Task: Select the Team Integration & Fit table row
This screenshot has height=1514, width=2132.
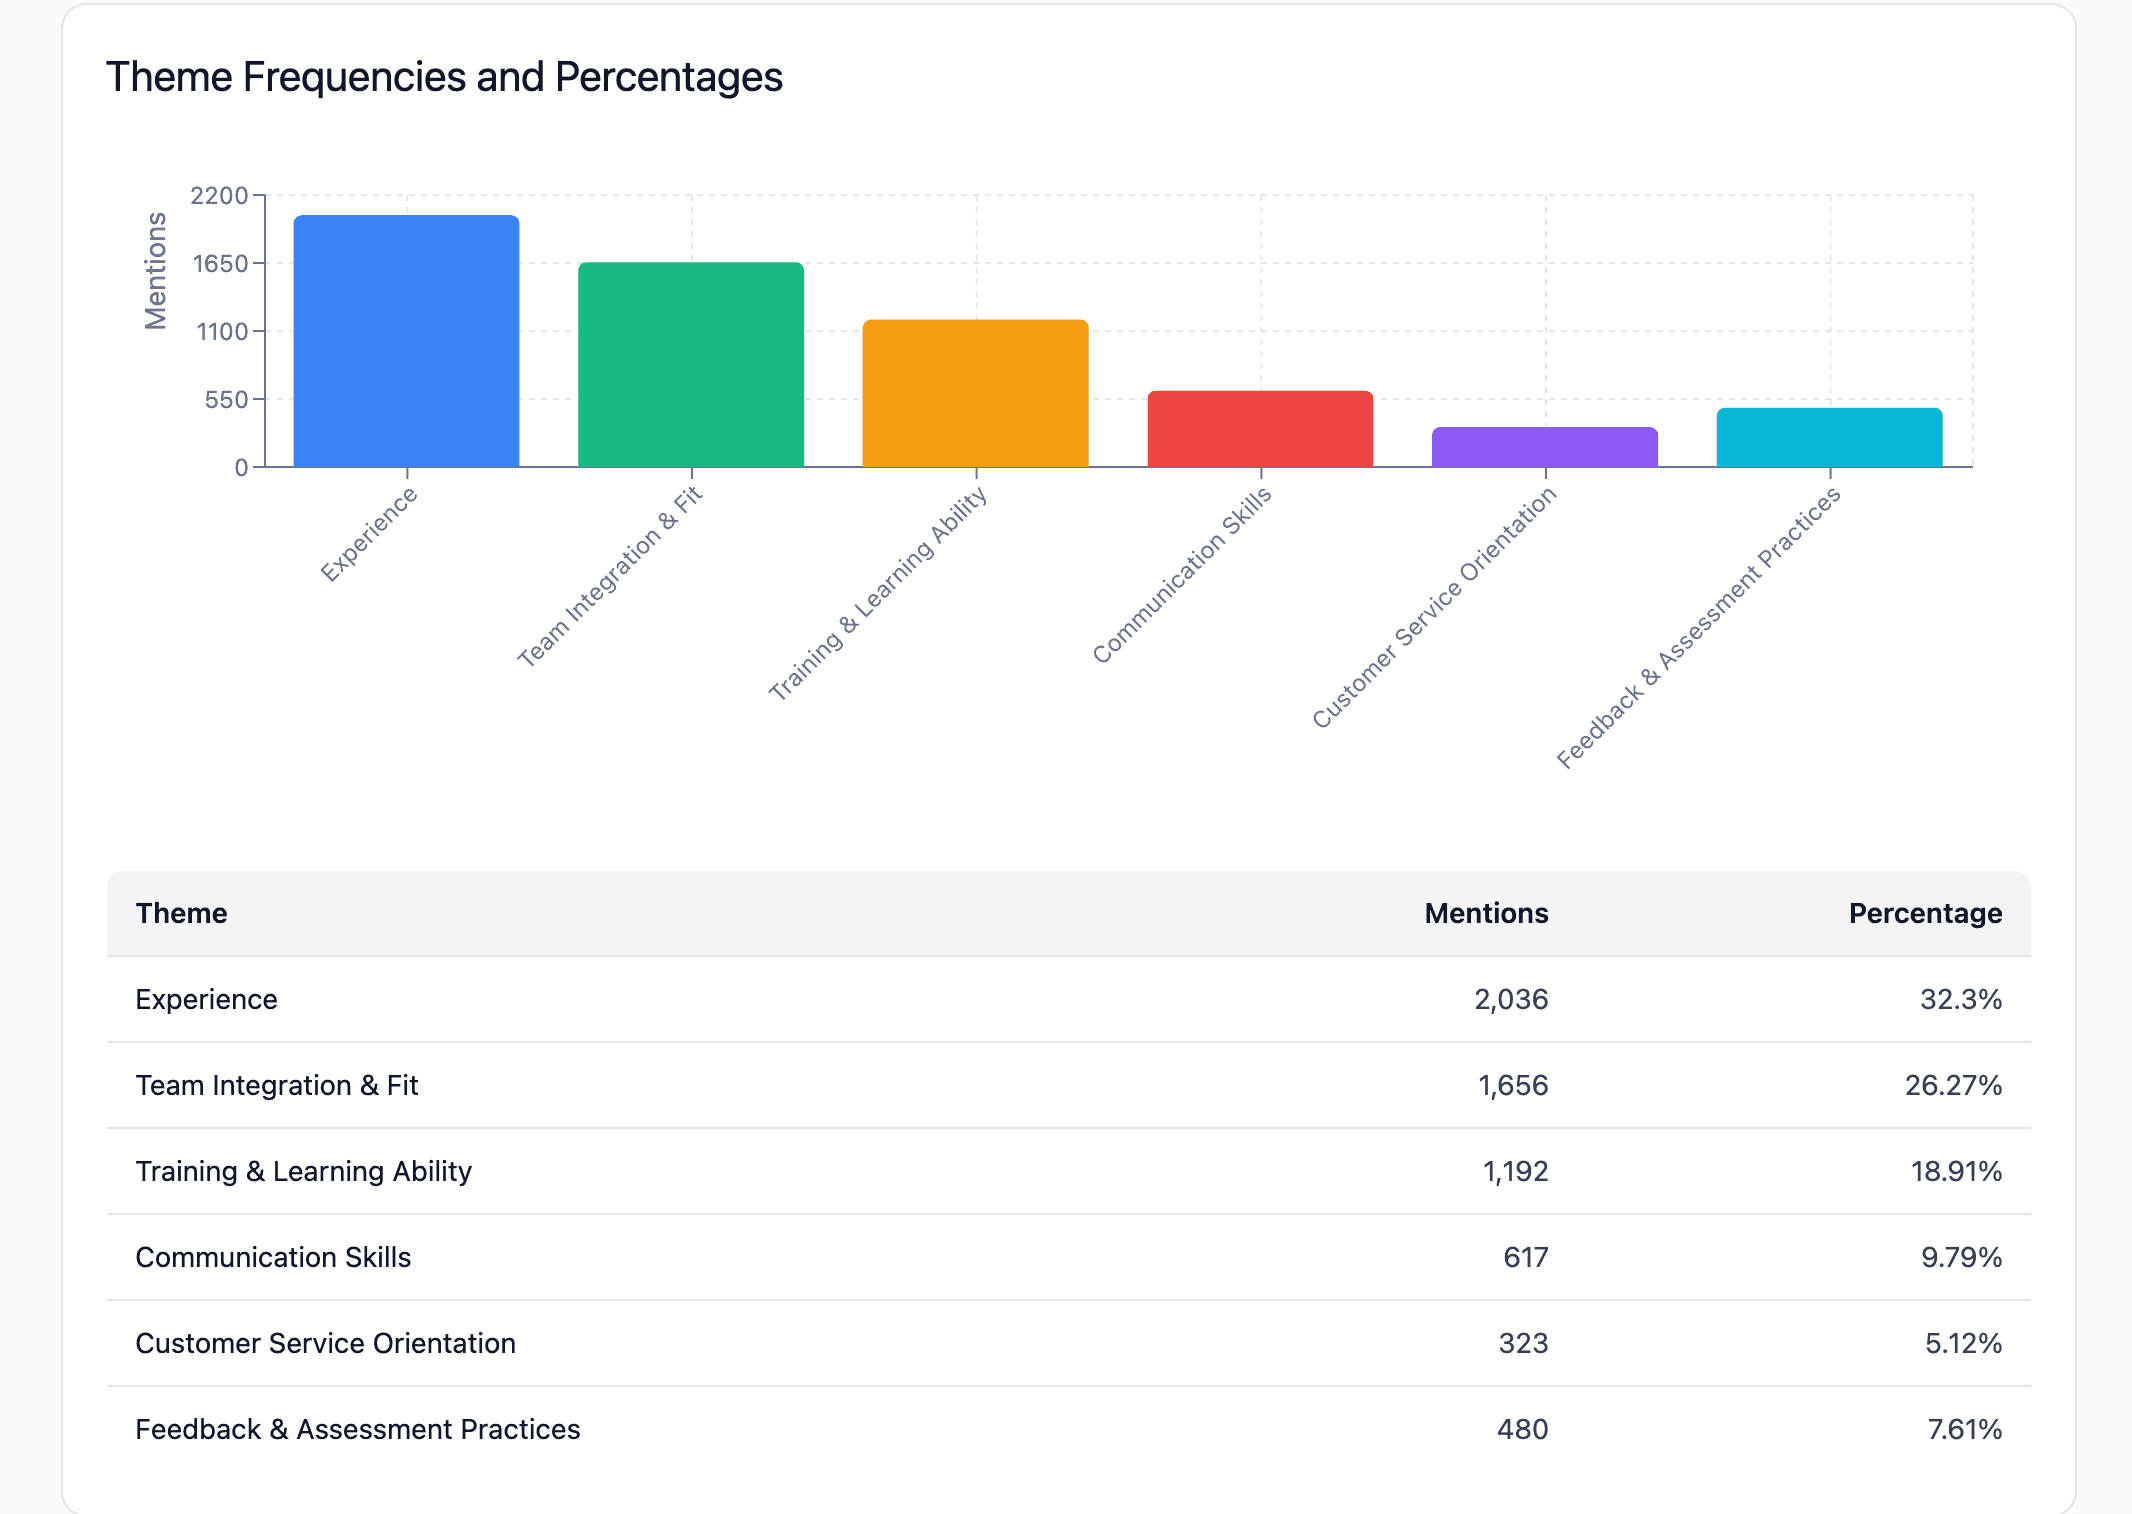Action: tap(277, 1085)
